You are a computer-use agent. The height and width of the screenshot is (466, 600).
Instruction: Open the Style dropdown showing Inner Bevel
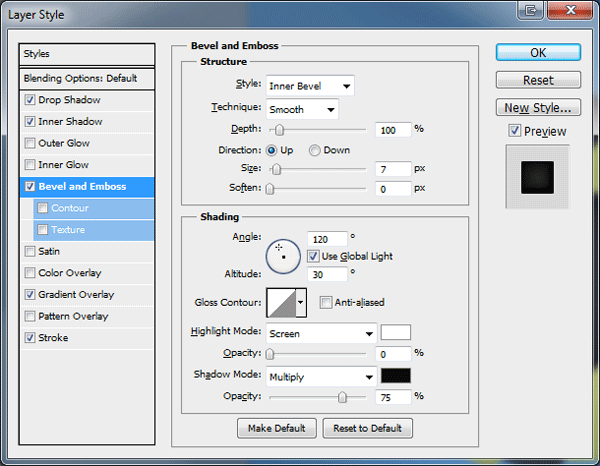coord(310,86)
